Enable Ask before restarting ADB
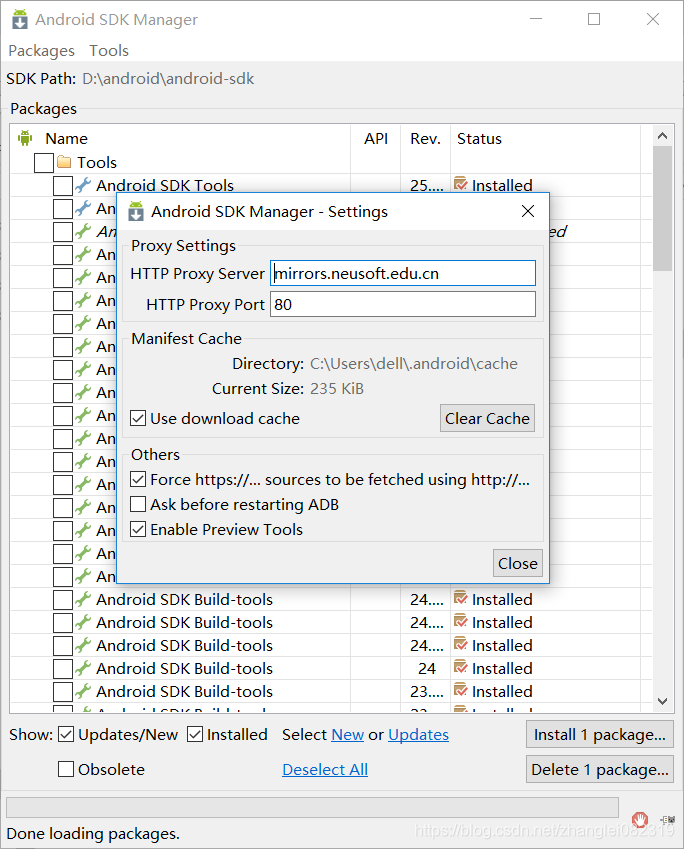This screenshot has width=684, height=849. click(138, 505)
